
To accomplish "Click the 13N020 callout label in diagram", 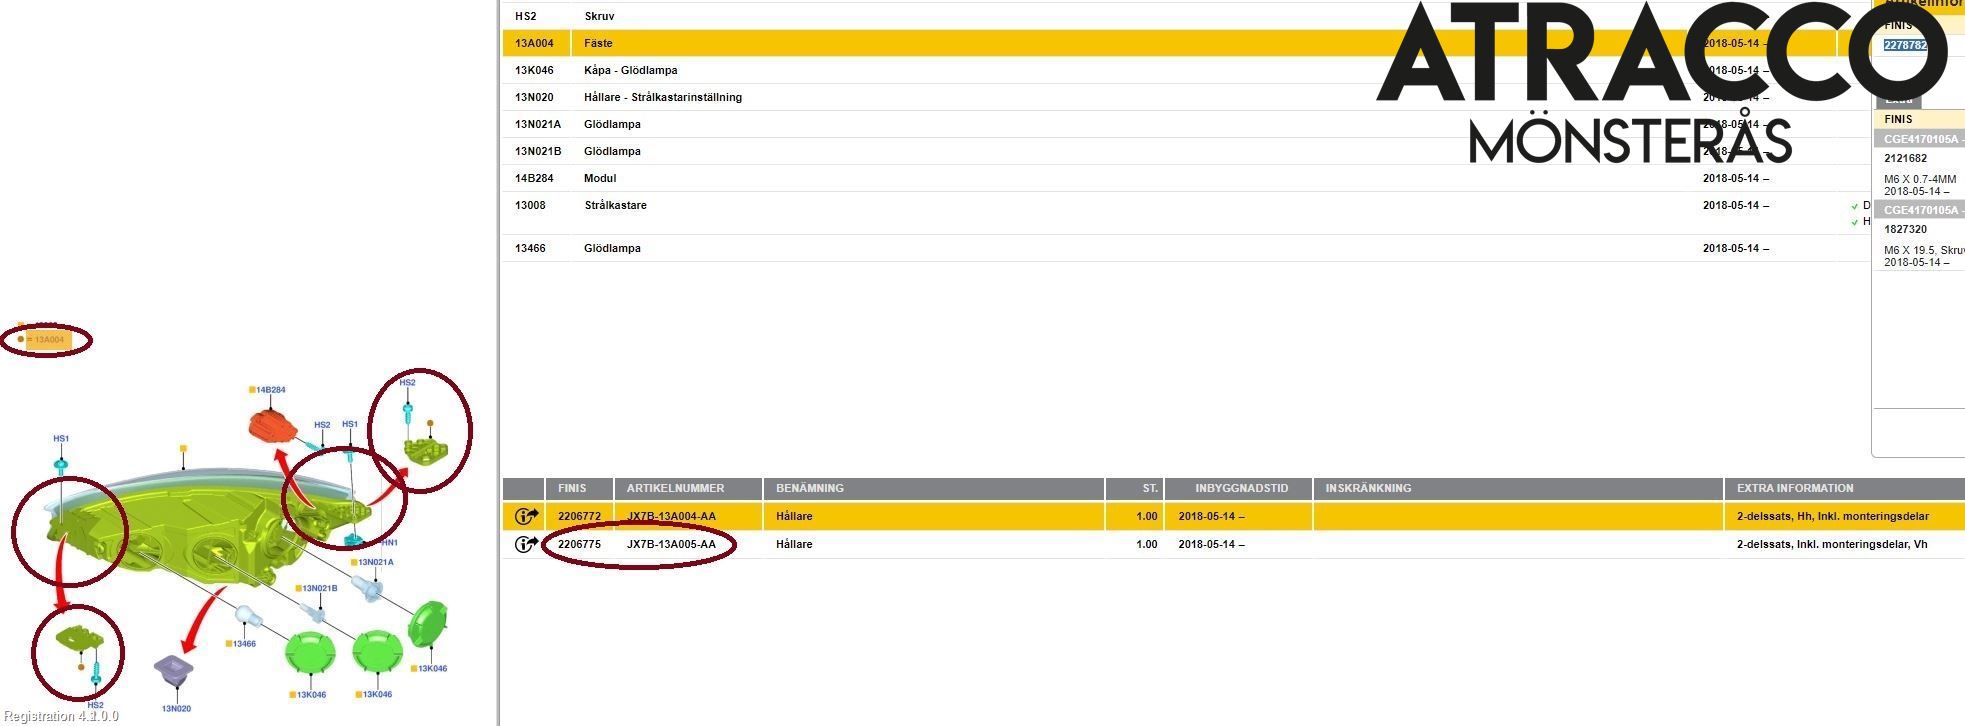I will tap(175, 709).
